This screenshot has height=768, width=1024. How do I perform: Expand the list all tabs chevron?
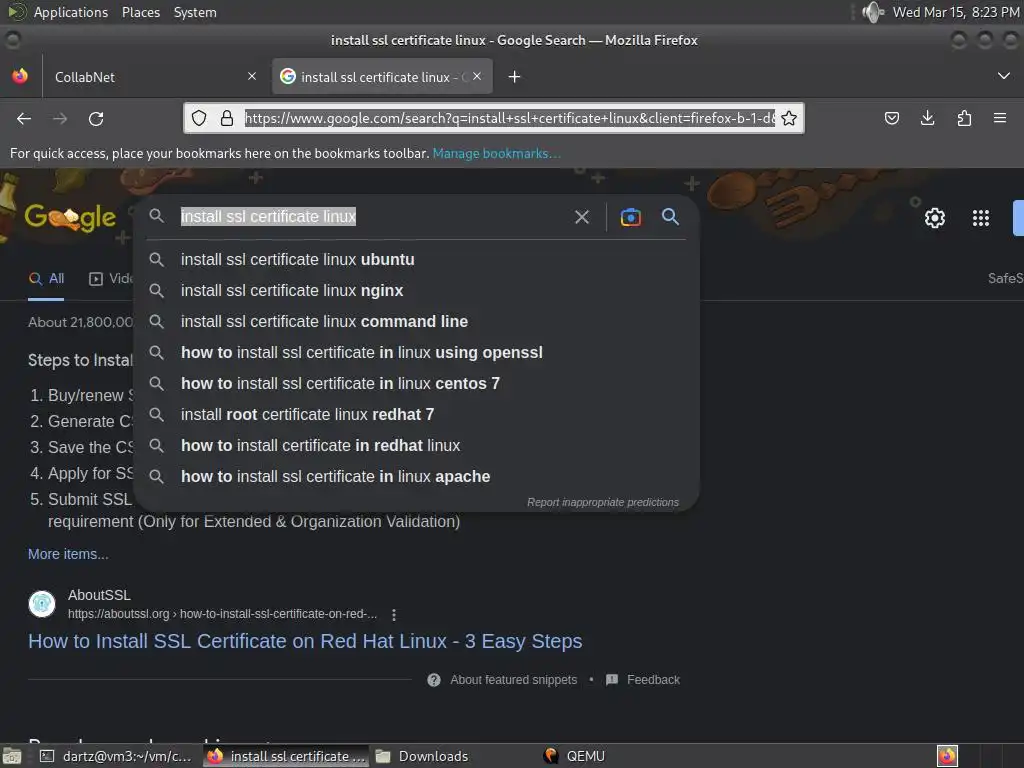click(x=1004, y=76)
